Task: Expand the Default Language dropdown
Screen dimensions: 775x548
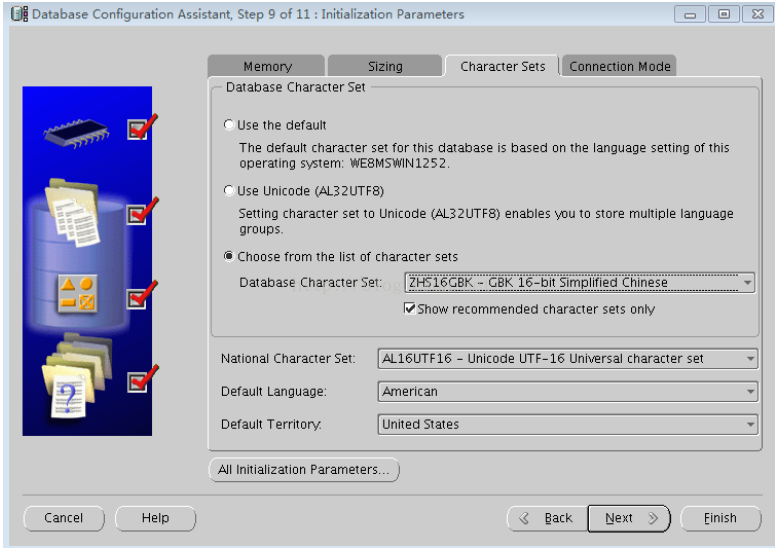Action: coord(567,392)
